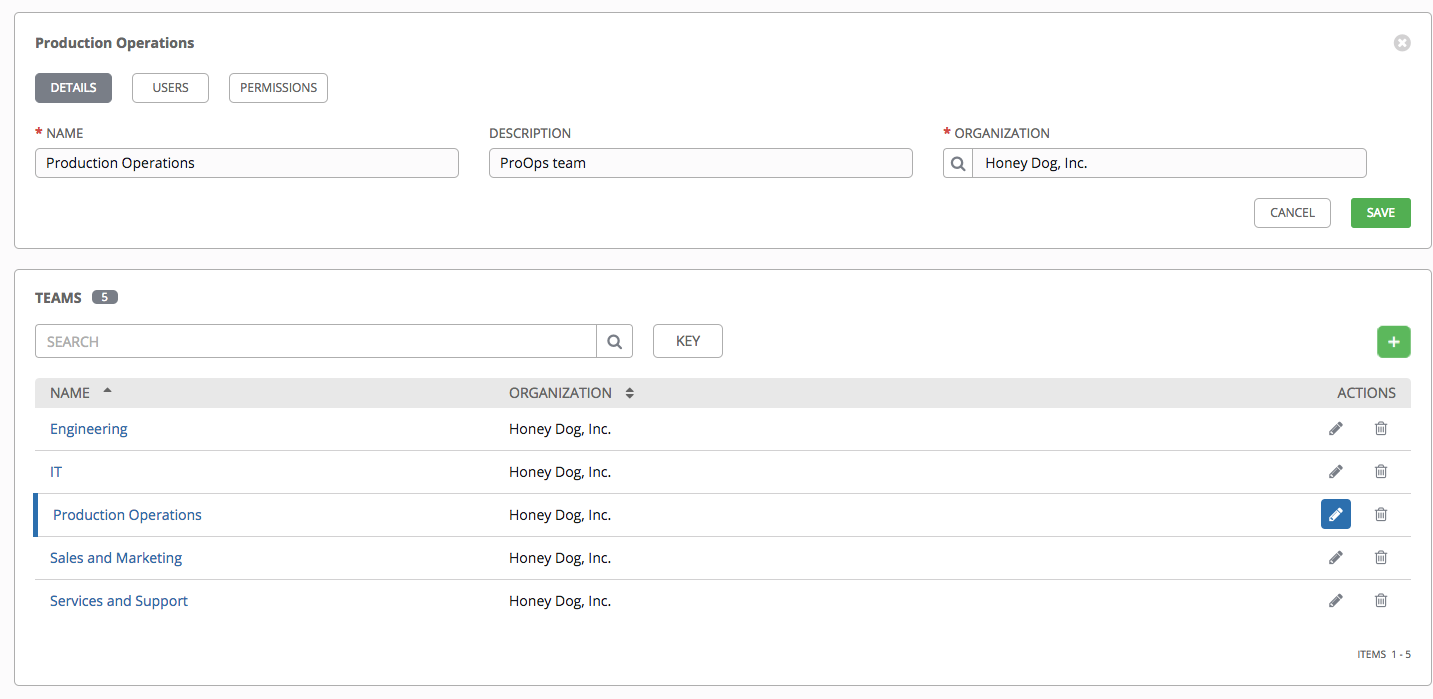Click the trash icon for Production Operations
Image resolution: width=1433 pixels, height=699 pixels.
click(1380, 515)
